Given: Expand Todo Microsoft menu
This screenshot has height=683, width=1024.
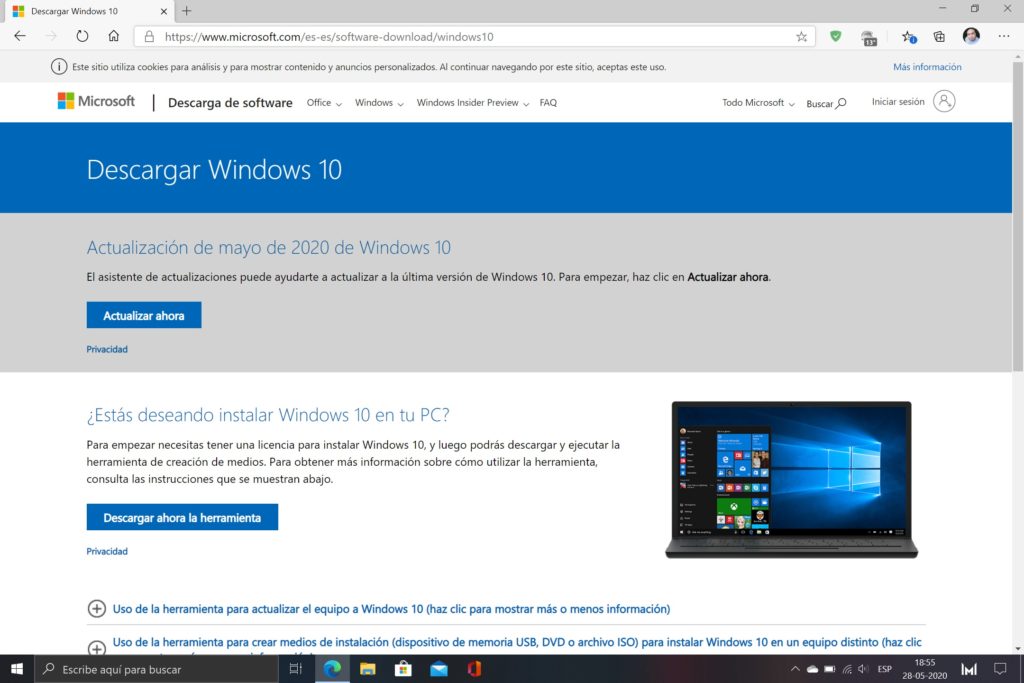Looking at the screenshot, I should point(758,103).
